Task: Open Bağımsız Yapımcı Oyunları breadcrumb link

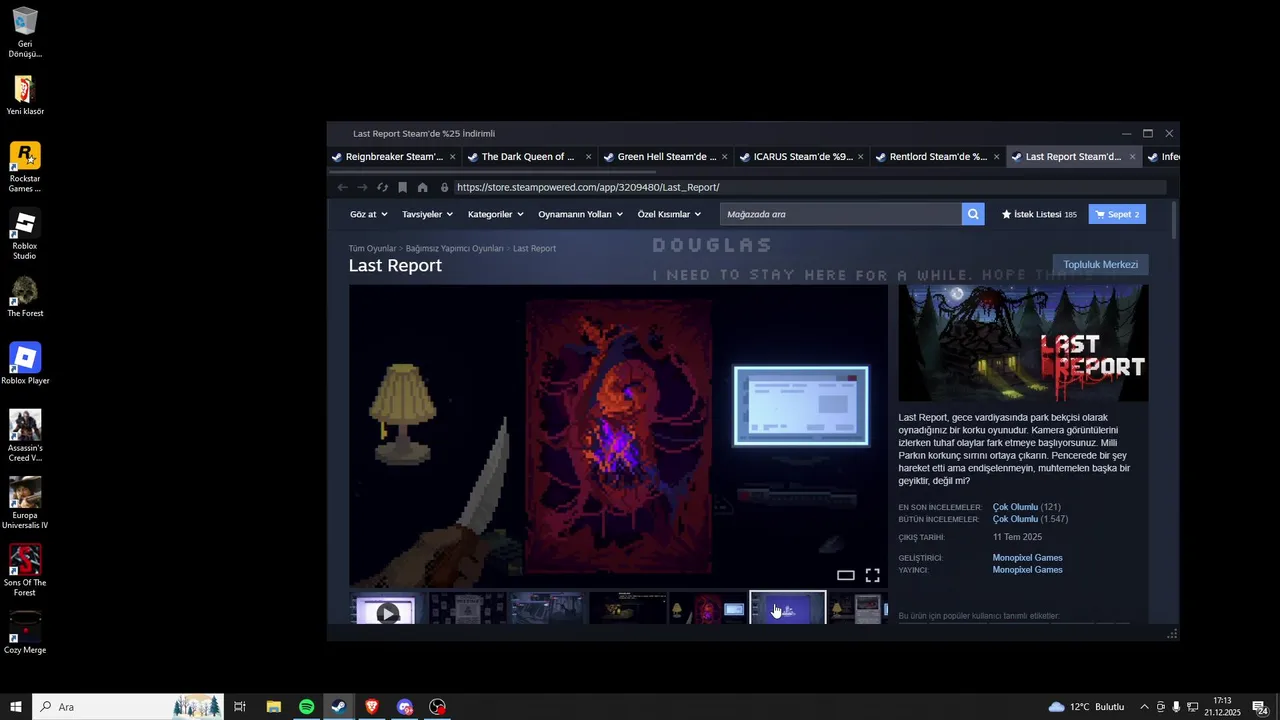Action: pos(455,248)
